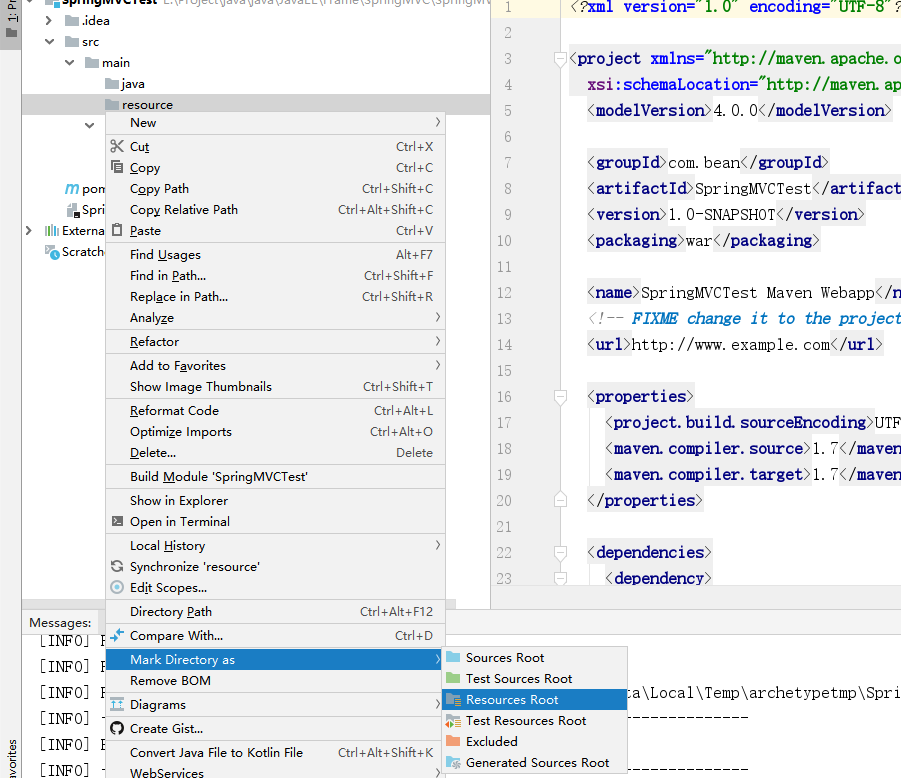Viewport: 901px width, 778px height.
Task: Fold the dependency tag at line 23
Action: pos(560,577)
